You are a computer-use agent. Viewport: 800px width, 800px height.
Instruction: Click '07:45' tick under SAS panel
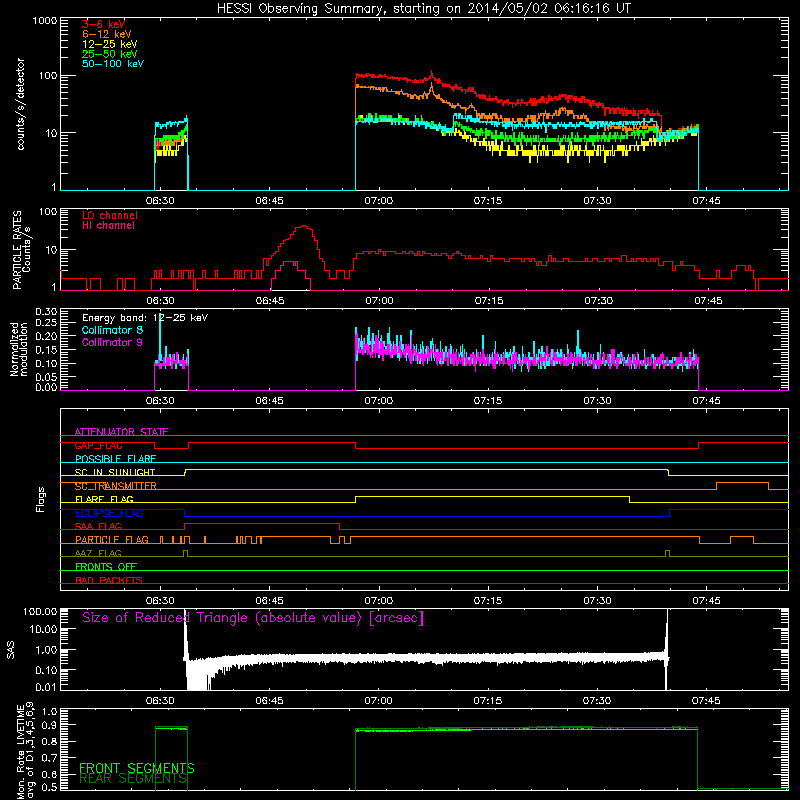(706, 701)
